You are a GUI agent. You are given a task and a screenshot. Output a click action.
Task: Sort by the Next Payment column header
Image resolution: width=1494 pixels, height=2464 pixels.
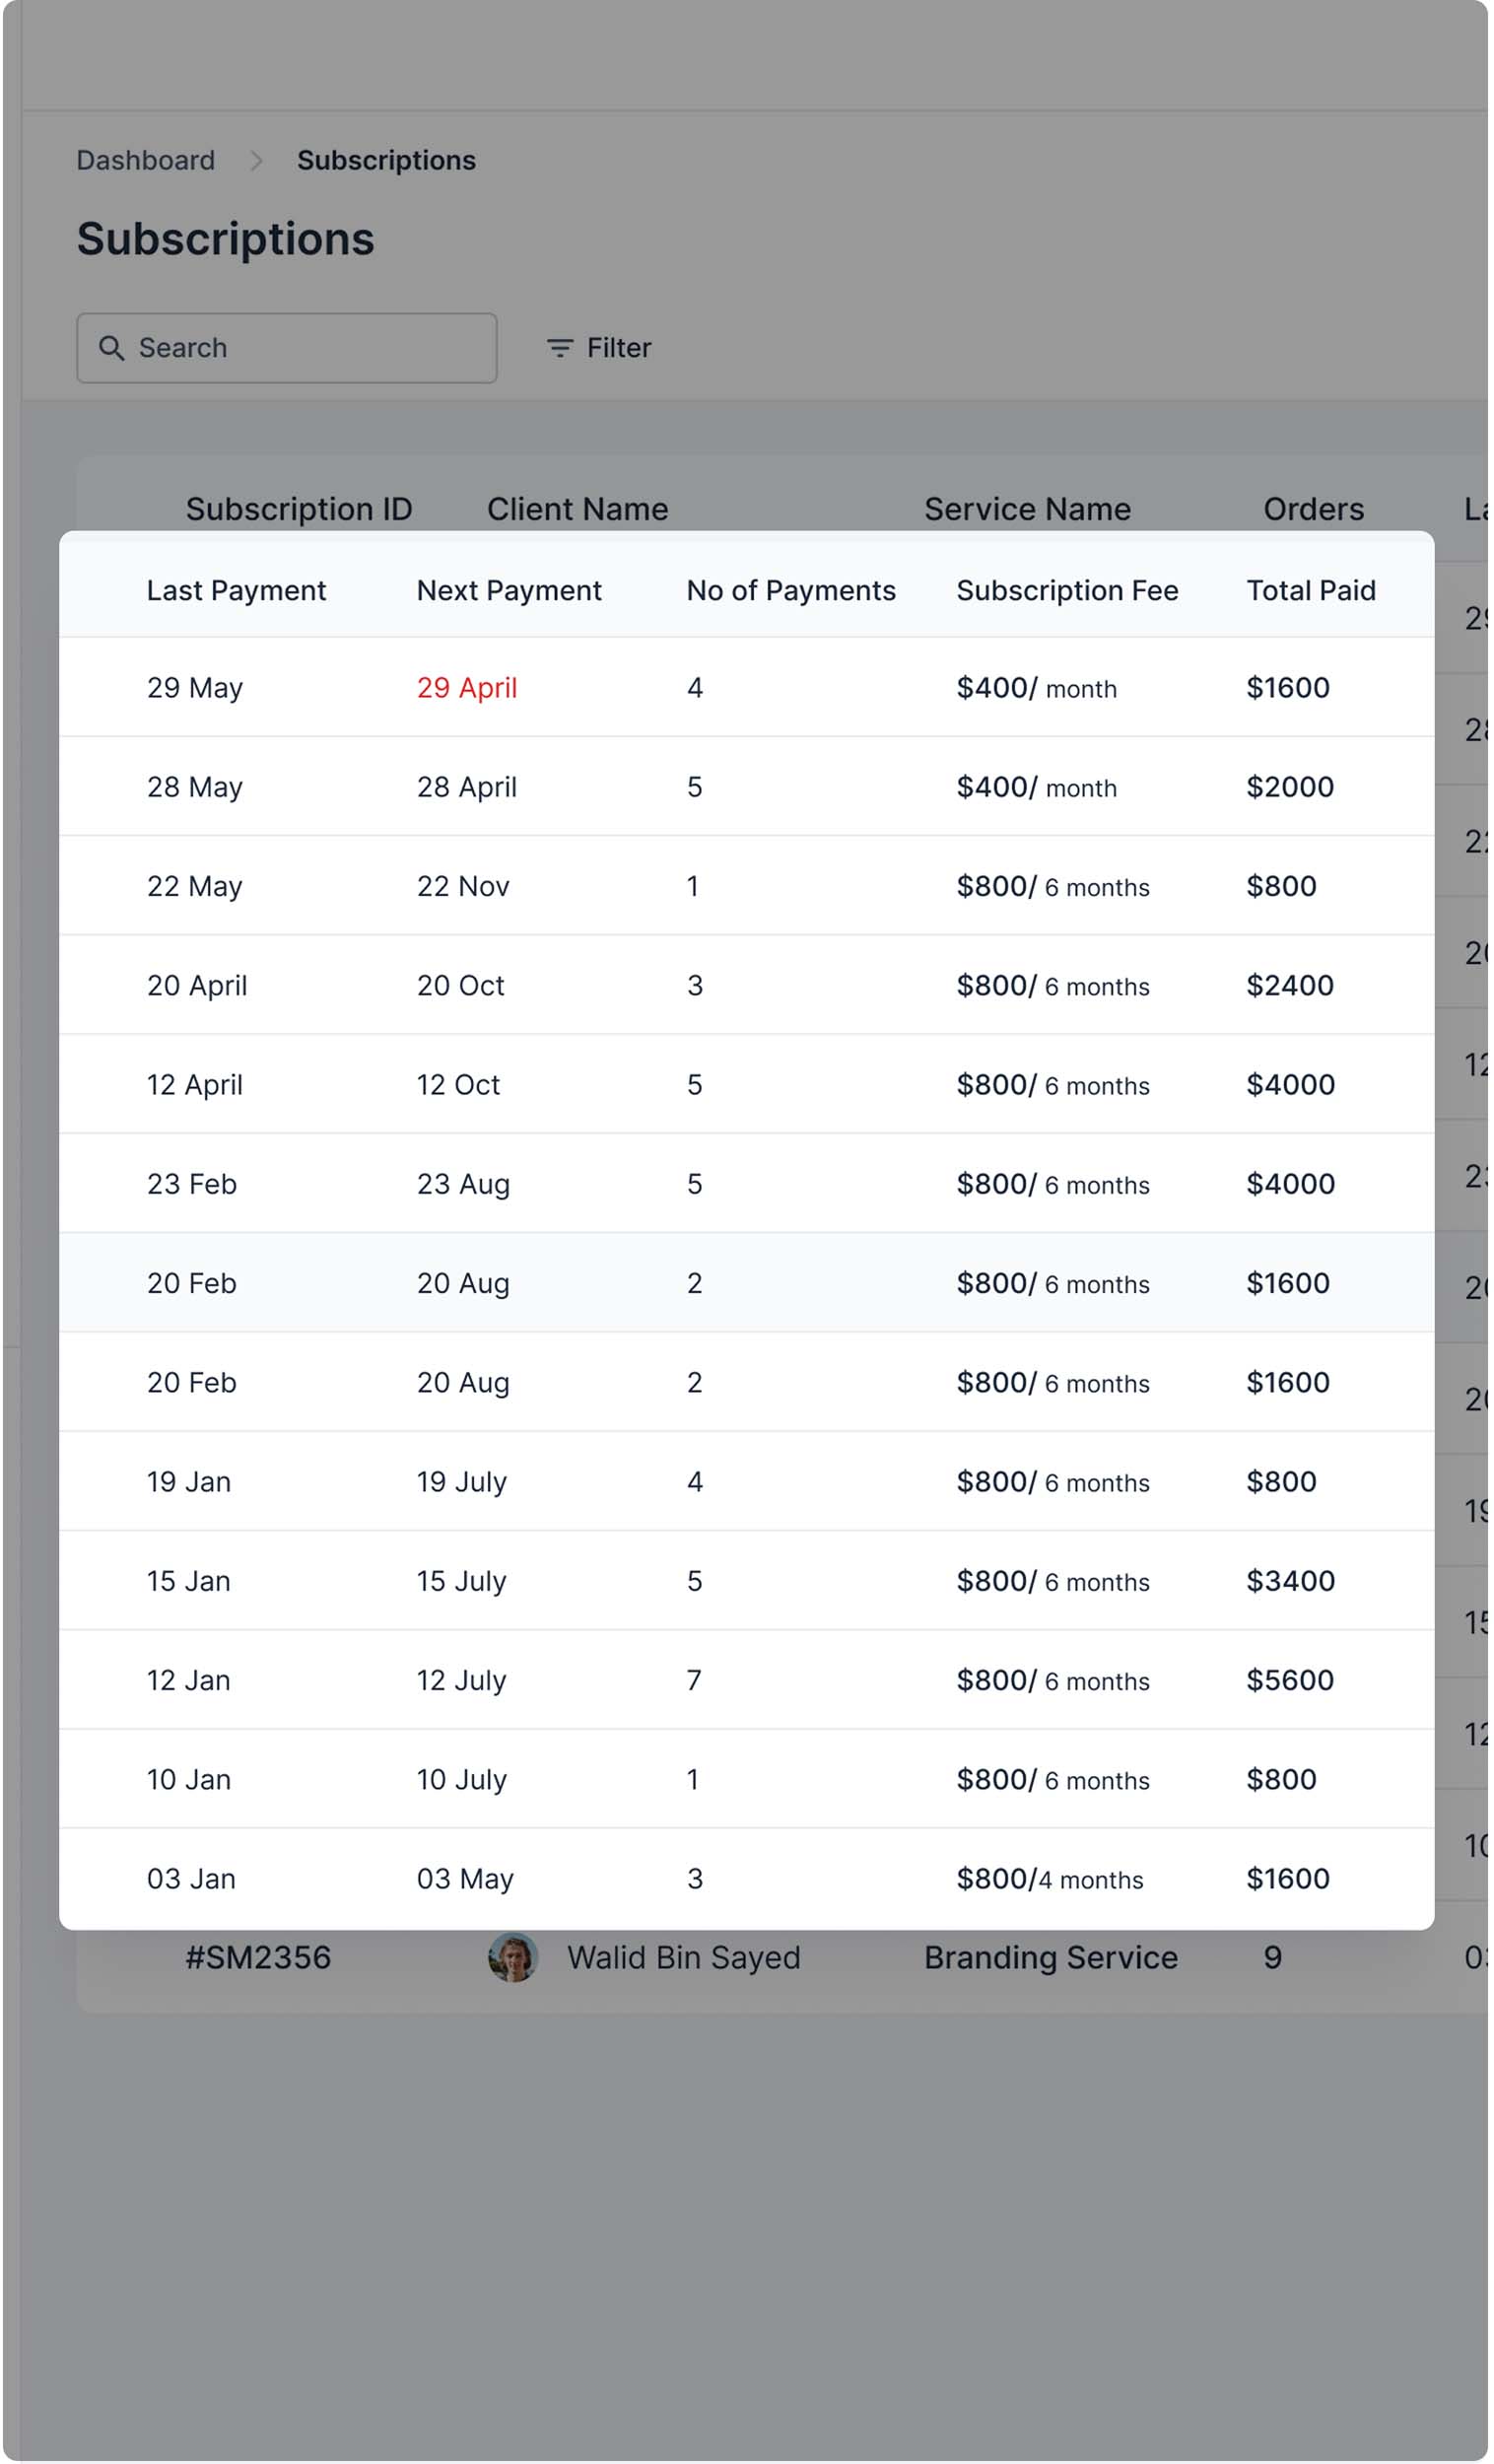[x=508, y=590]
